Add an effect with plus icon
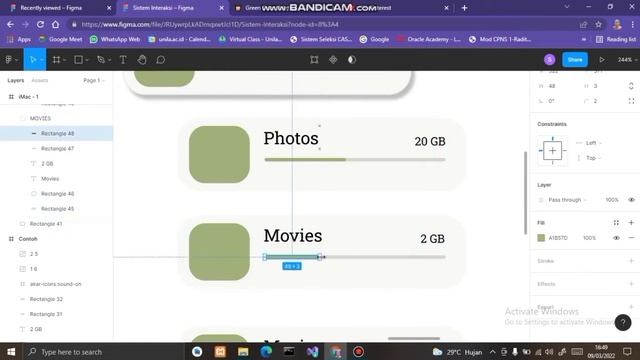The width and height of the screenshot is (640, 360). pyautogui.click(x=631, y=284)
